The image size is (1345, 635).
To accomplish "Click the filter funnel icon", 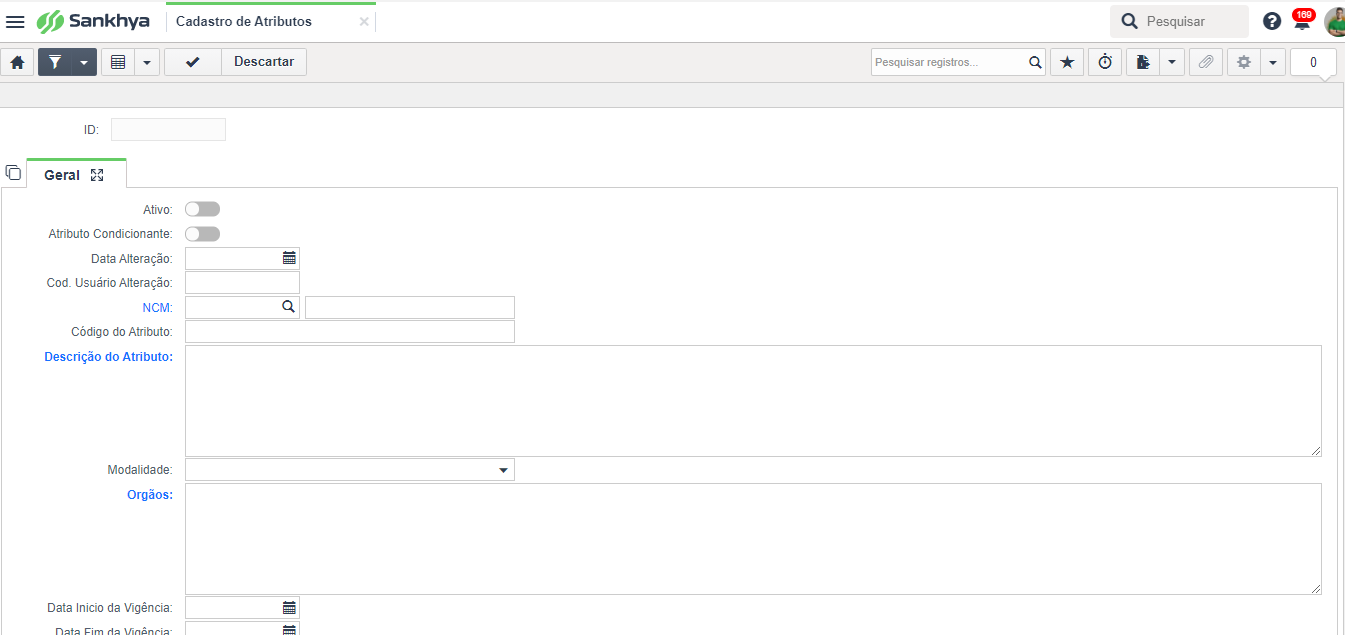I will pos(55,62).
